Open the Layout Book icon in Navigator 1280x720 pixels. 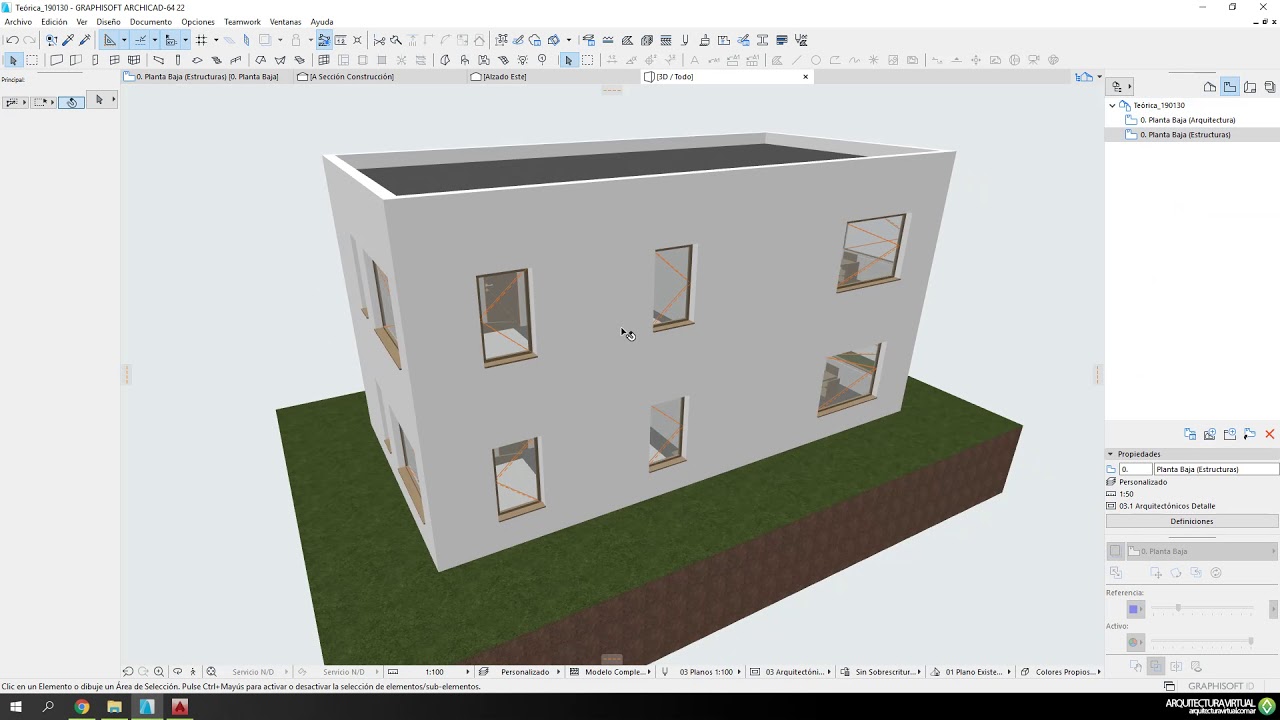pos(1250,87)
